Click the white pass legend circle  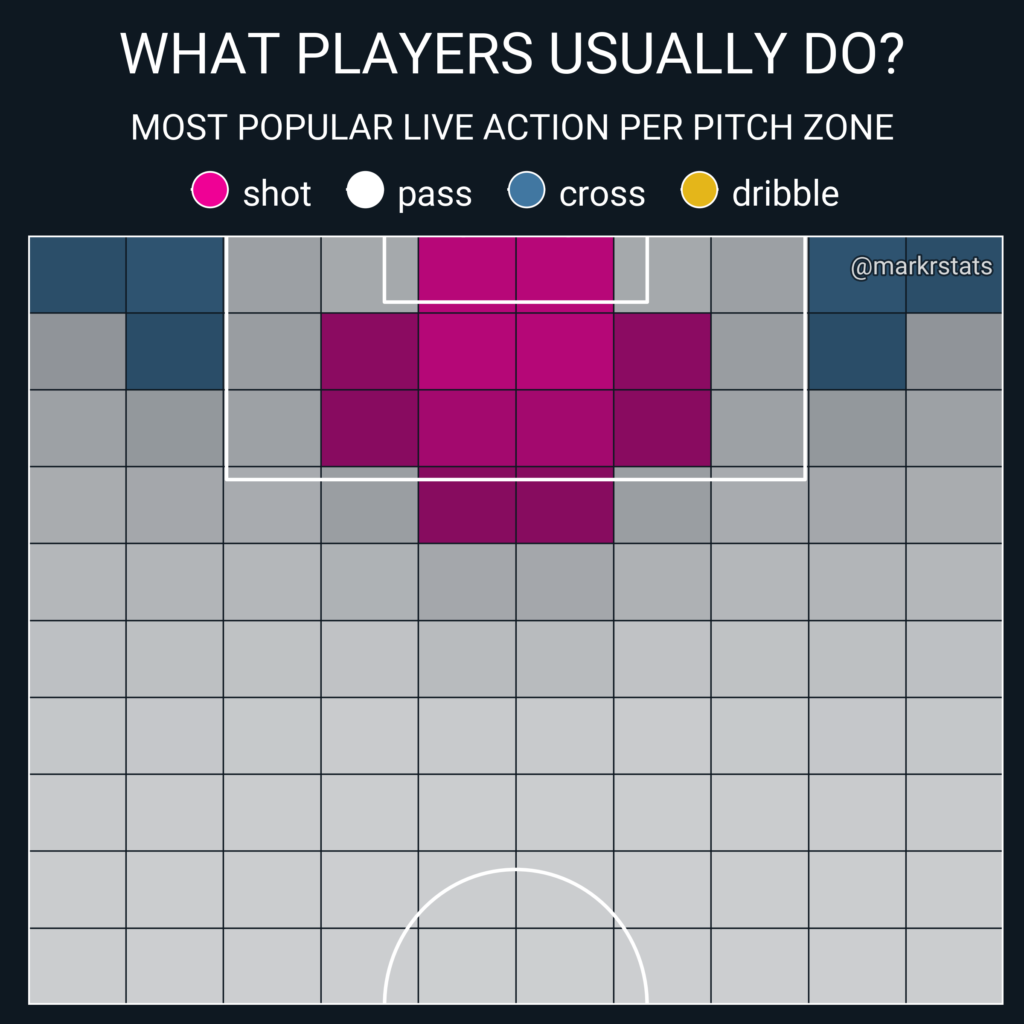point(365,190)
